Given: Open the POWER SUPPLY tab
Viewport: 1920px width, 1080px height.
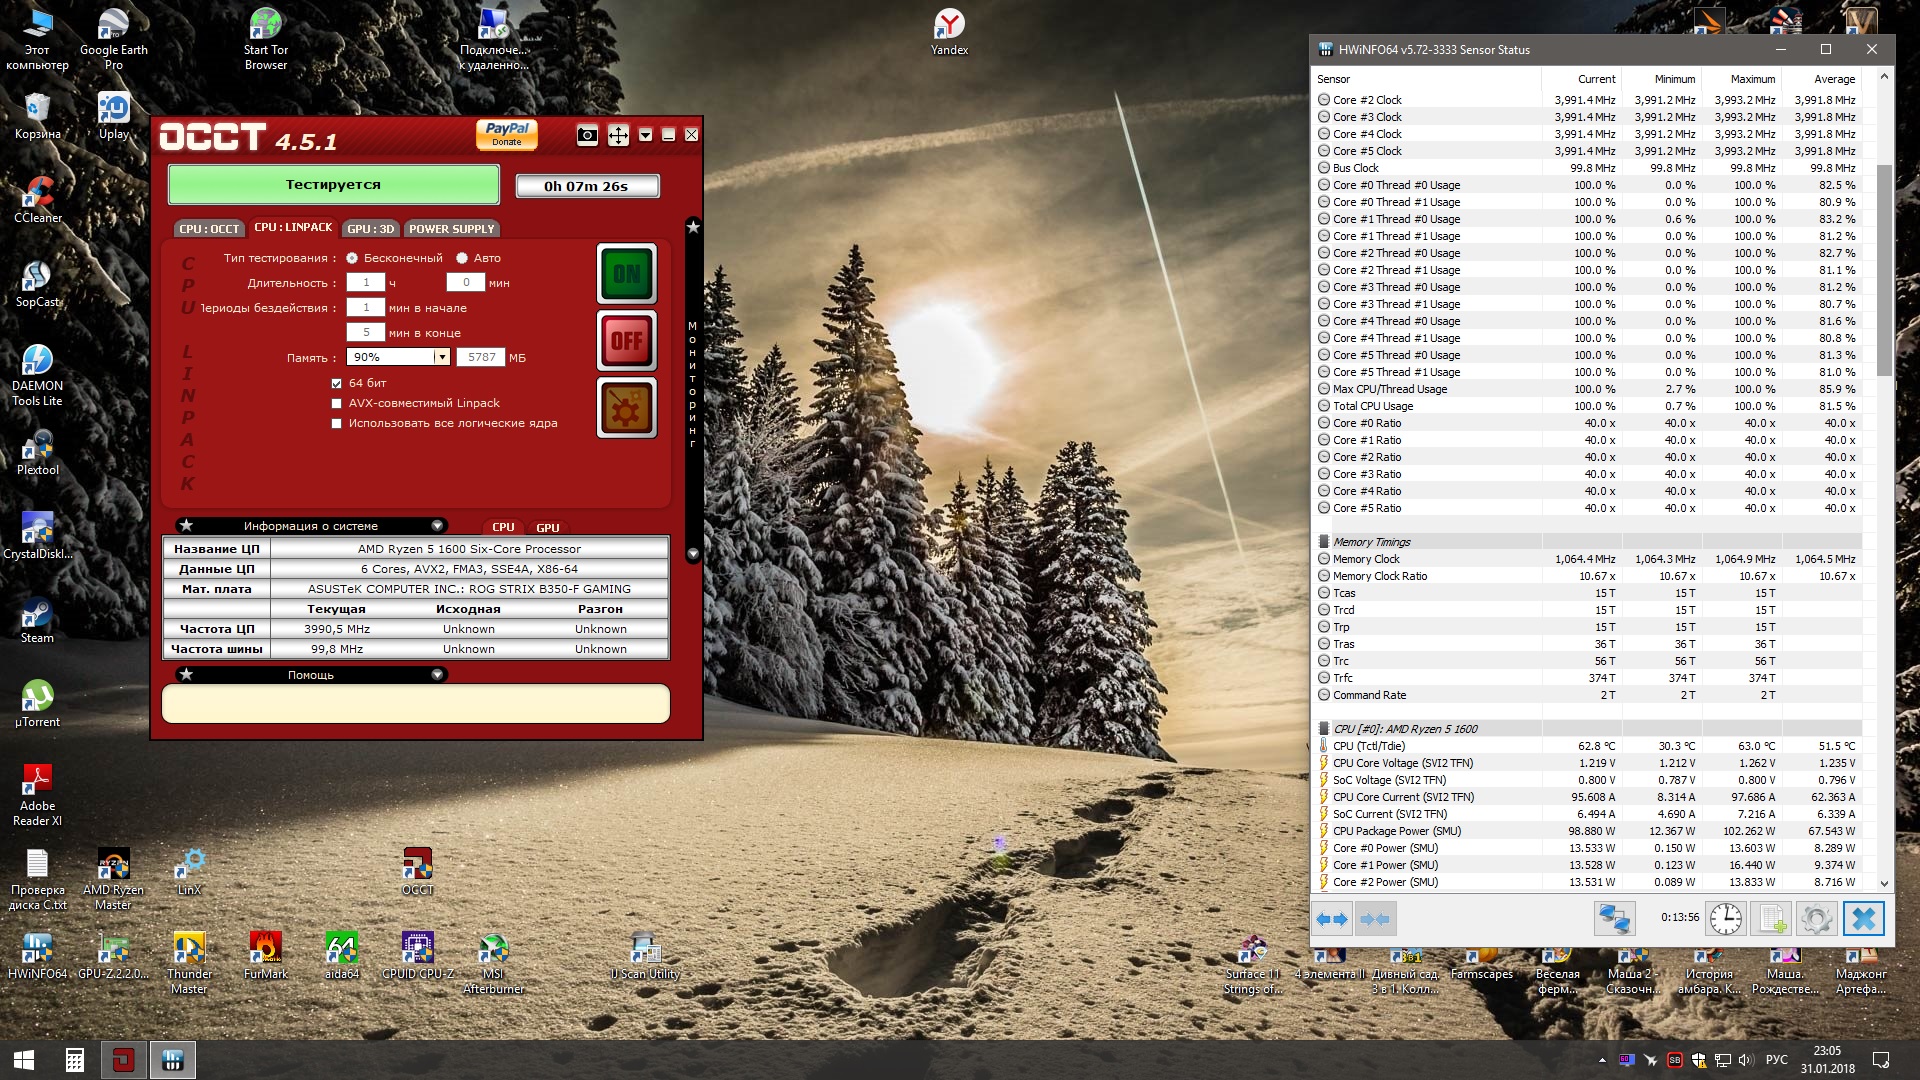Looking at the screenshot, I should tap(451, 229).
